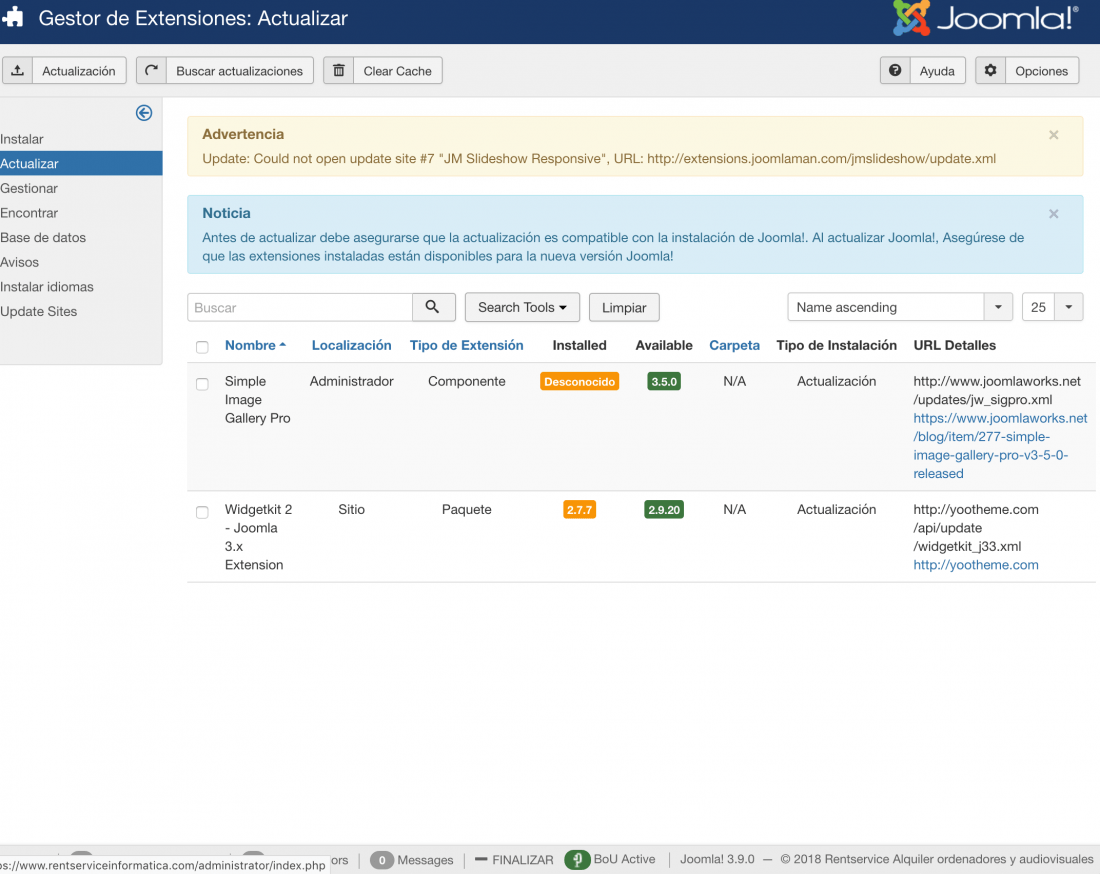Screen dimensions: 1100x874
Task: Sort by Tipo de Extensión column
Action: [x=467, y=345]
